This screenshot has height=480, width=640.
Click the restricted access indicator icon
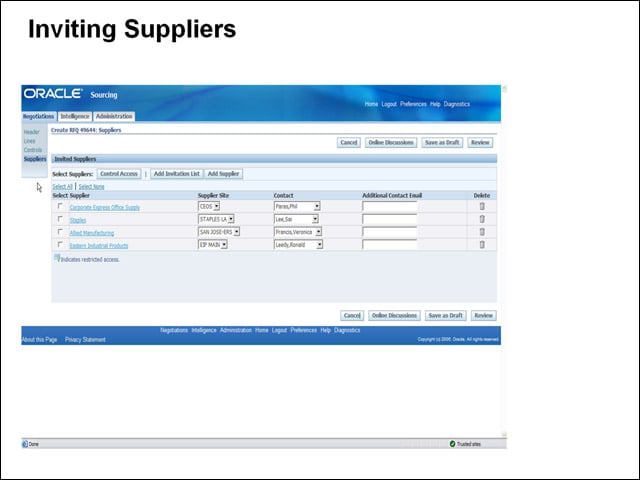click(57, 258)
